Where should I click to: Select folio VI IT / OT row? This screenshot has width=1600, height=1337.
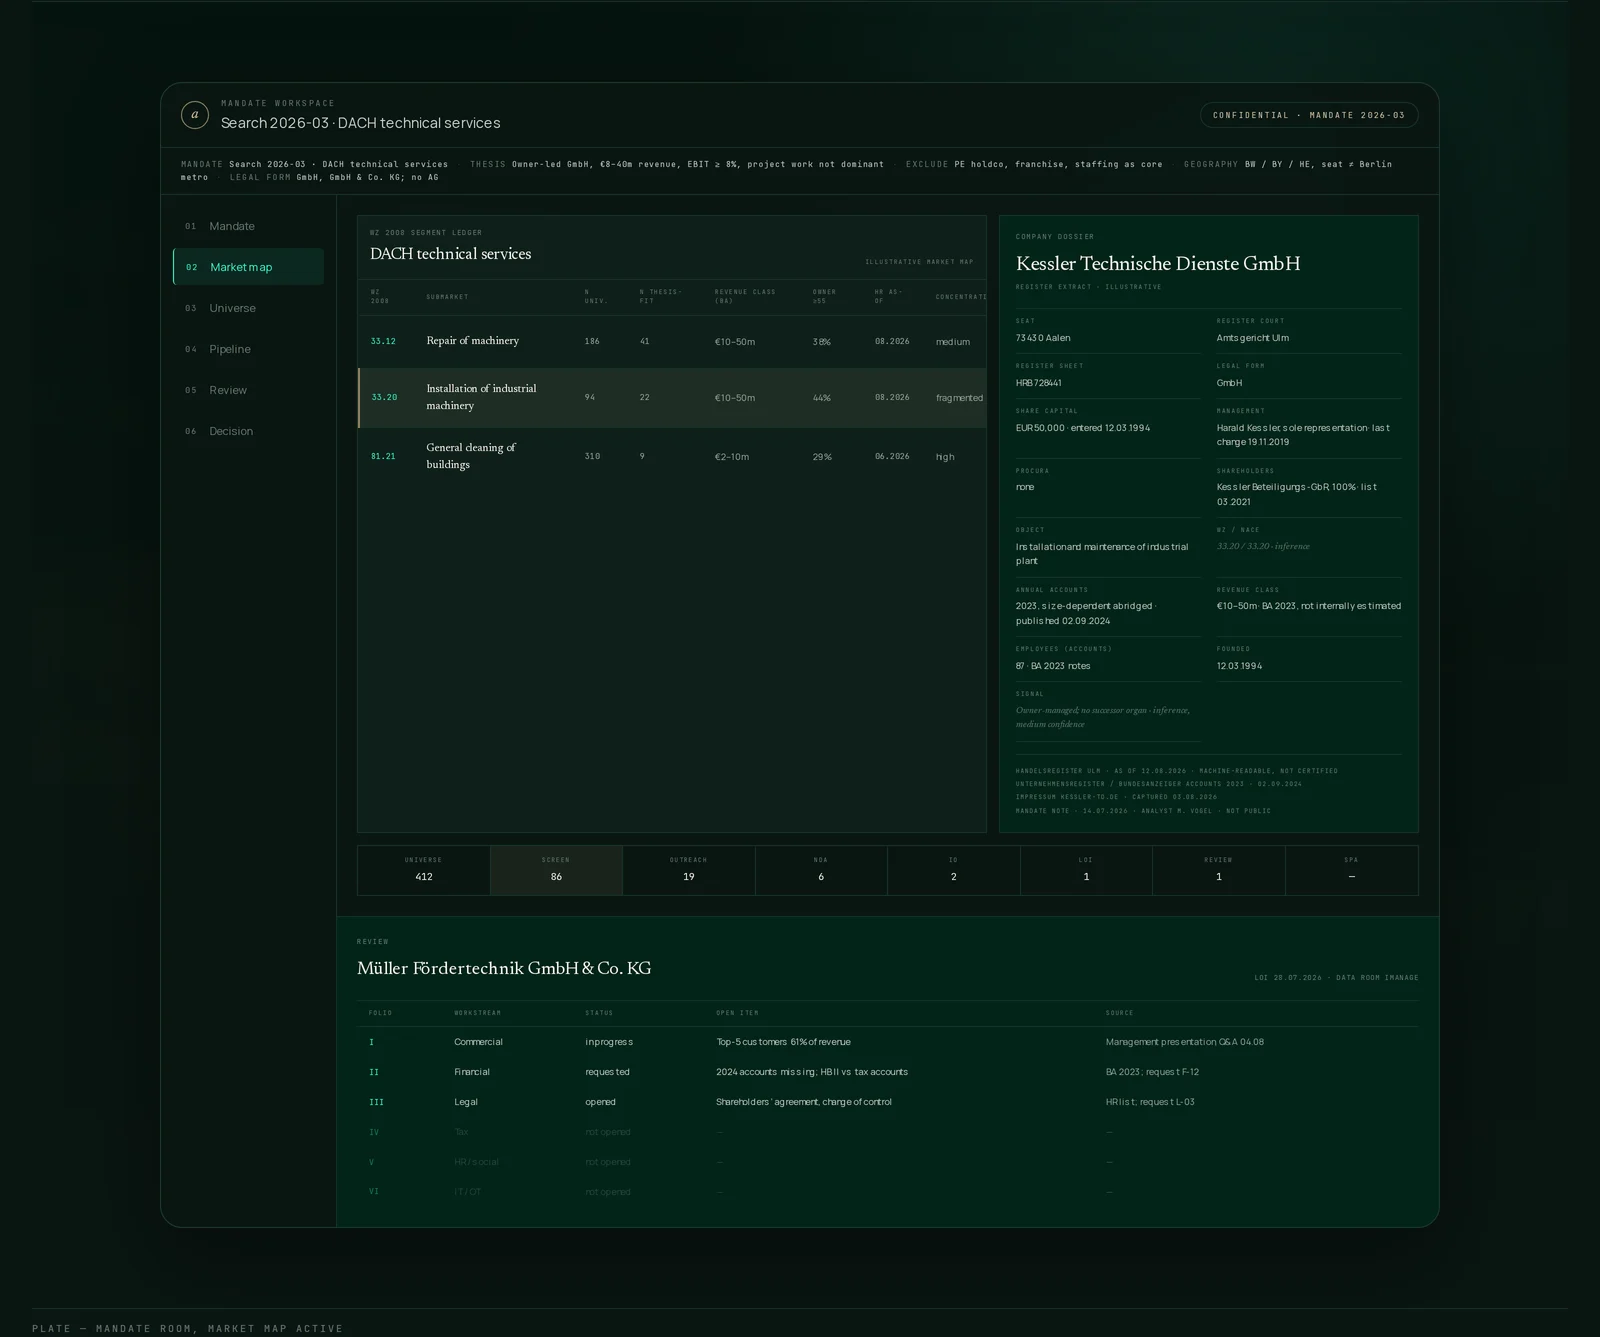click(x=888, y=1191)
